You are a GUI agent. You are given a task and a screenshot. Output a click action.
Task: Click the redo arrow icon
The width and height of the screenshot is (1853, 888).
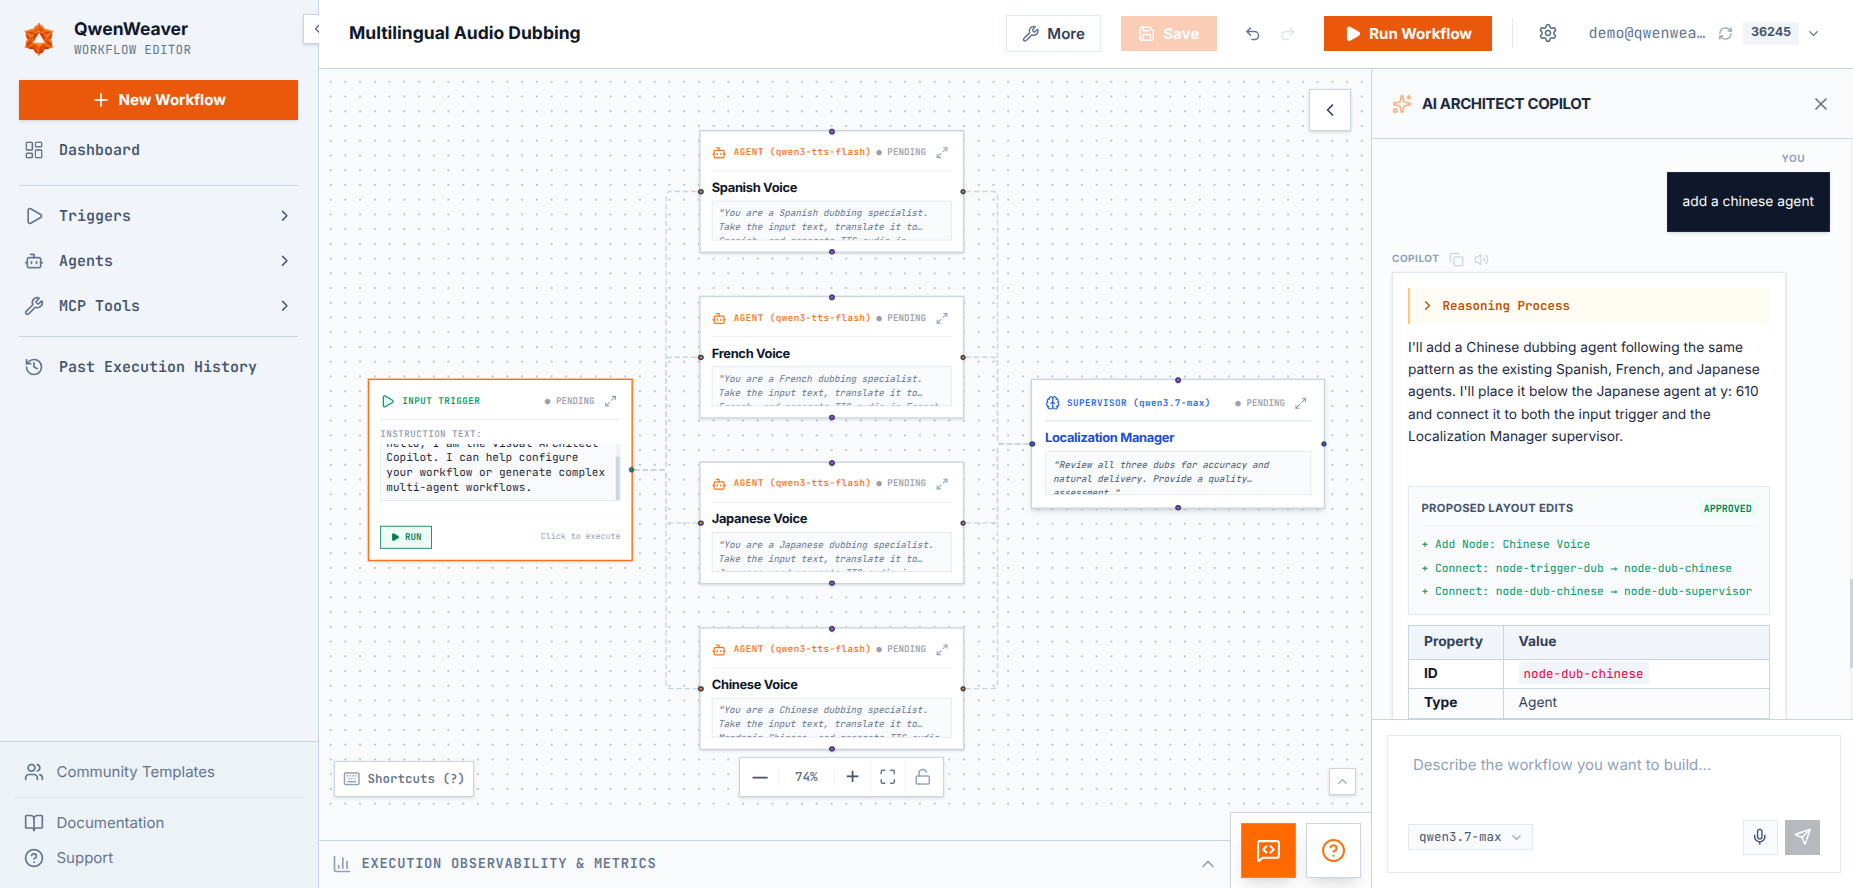pos(1288,34)
